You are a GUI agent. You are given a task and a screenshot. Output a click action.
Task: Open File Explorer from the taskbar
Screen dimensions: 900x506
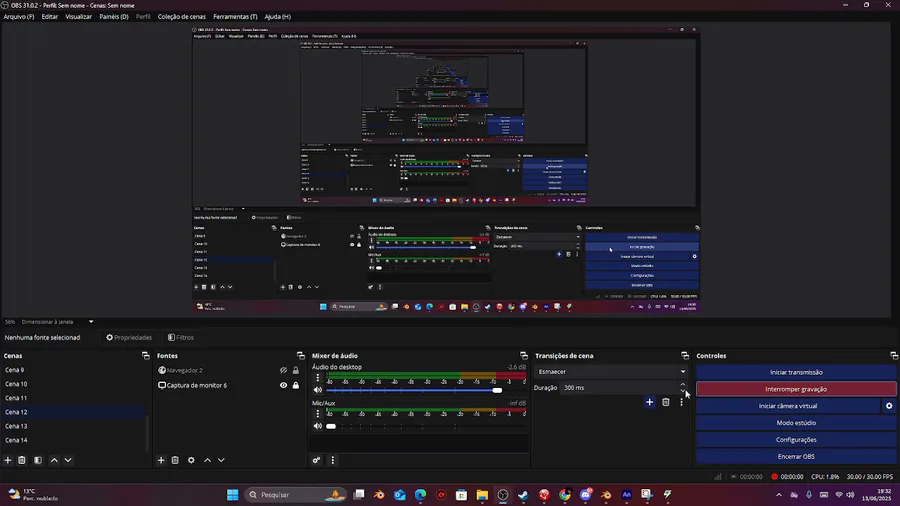(482, 495)
